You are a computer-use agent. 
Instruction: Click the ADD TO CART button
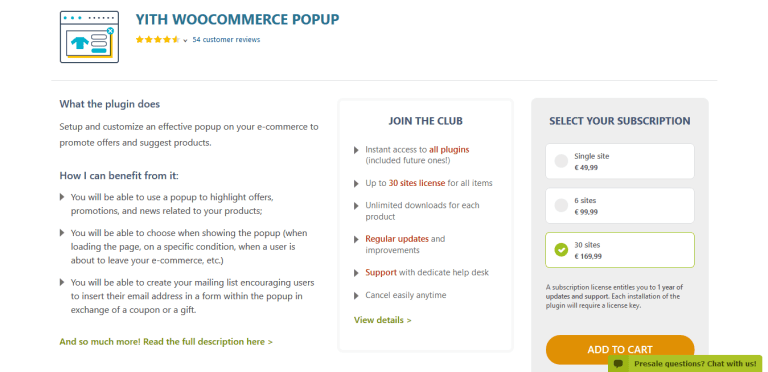pos(620,349)
